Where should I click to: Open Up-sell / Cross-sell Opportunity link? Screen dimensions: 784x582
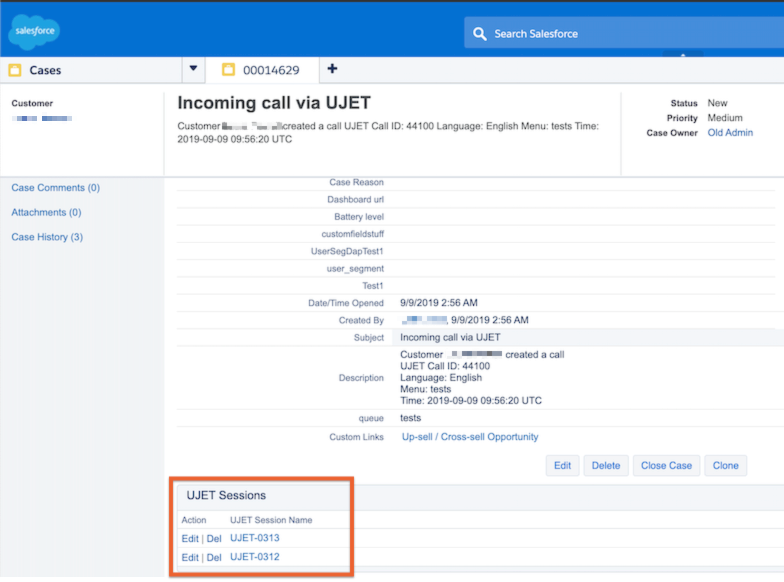pyautogui.click(x=470, y=437)
